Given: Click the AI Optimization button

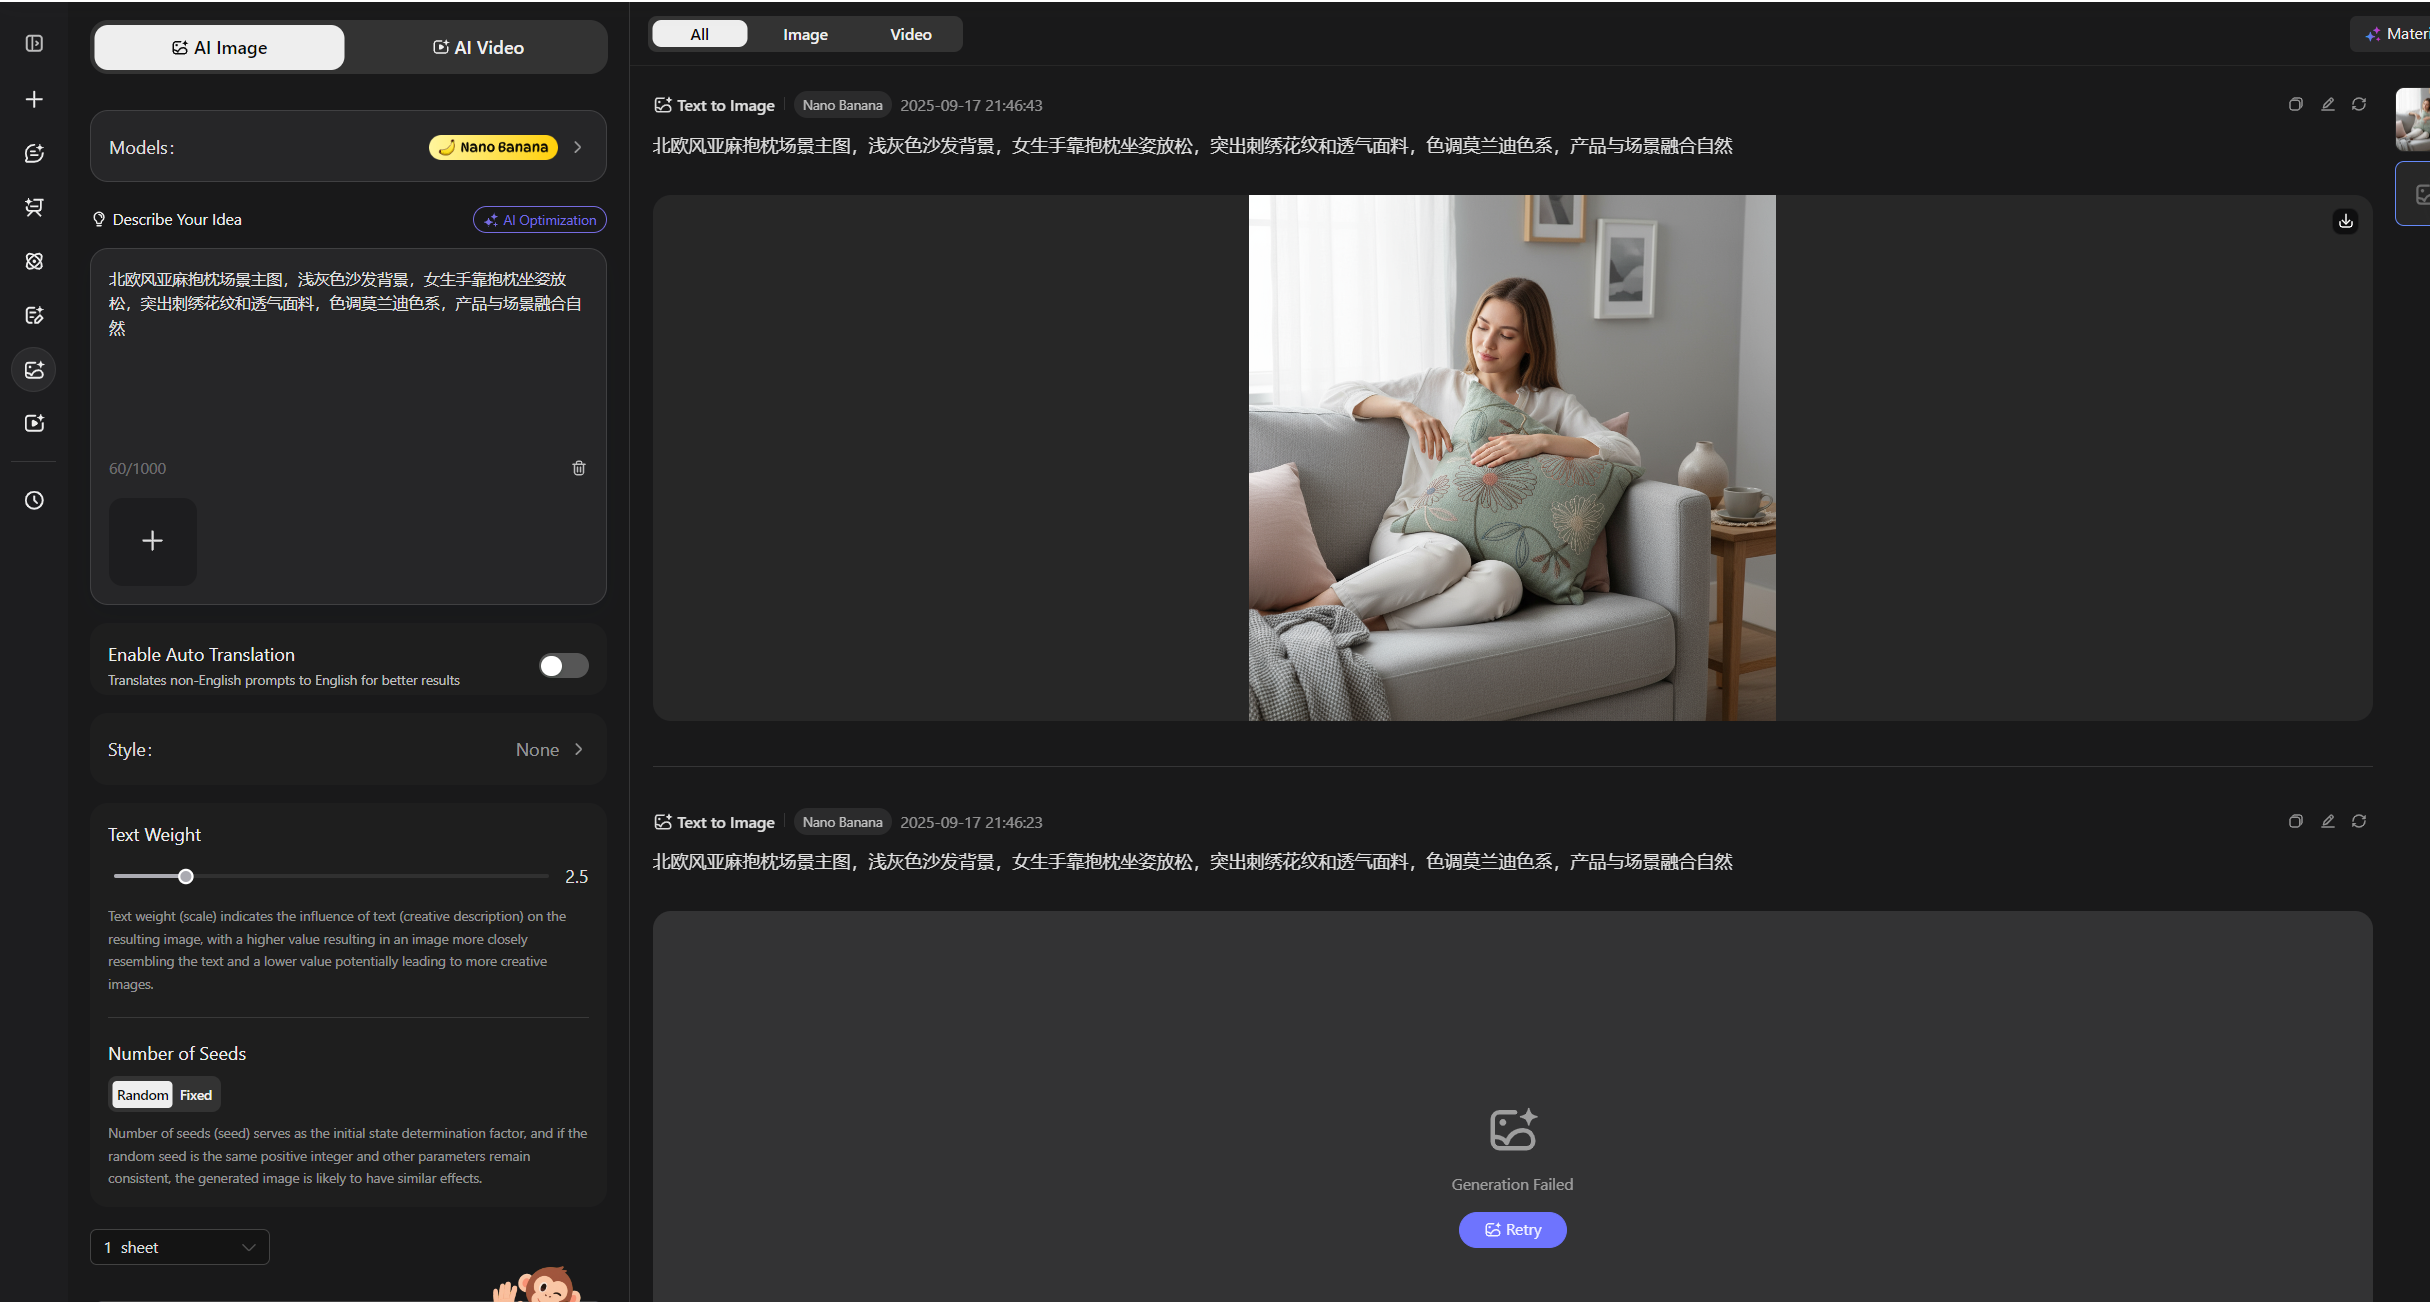Looking at the screenshot, I should tap(540, 220).
